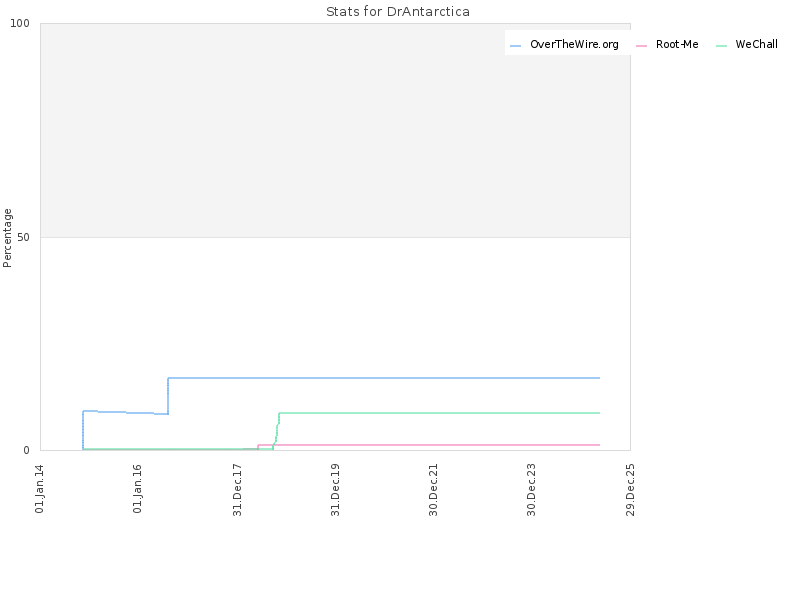Click the OverTheWire.org blue legend swatch
The image size is (800, 600).
[515, 45]
